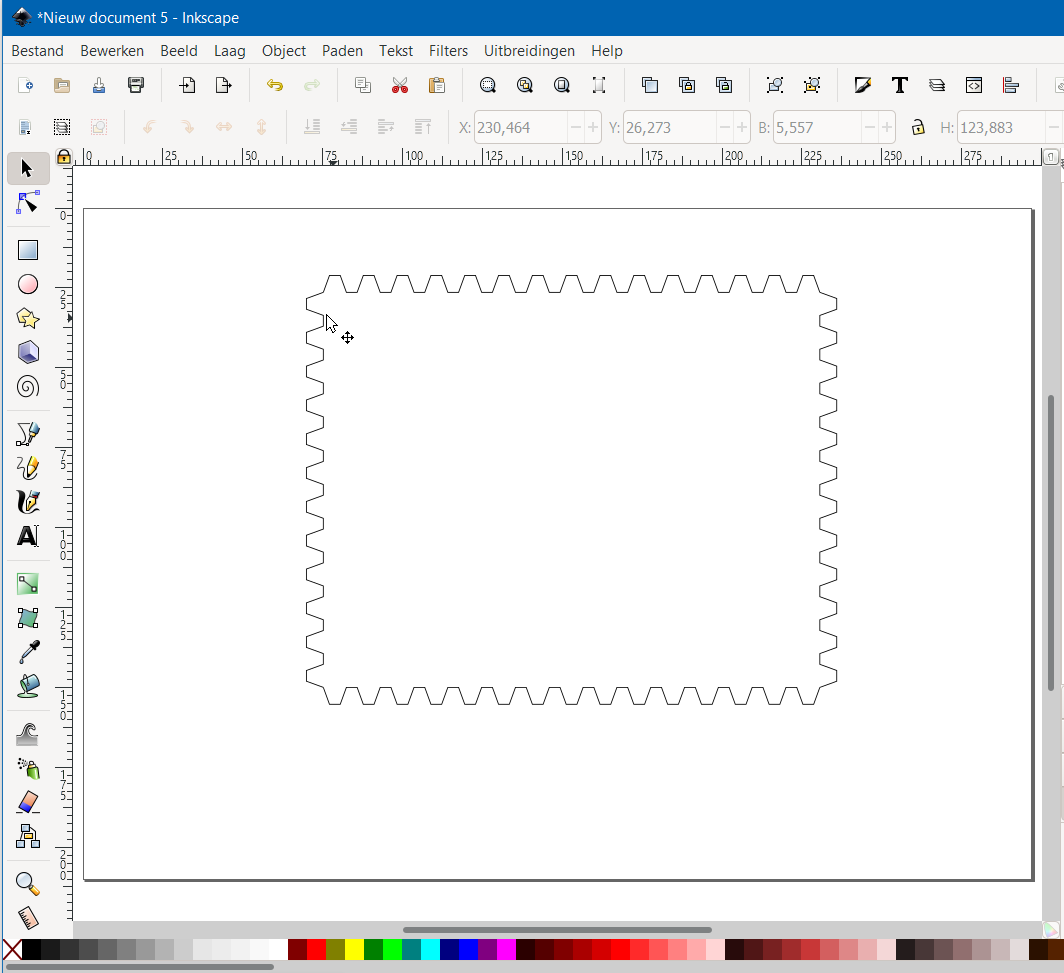
Task: Open the Uitbreidingen menu
Action: coord(529,51)
